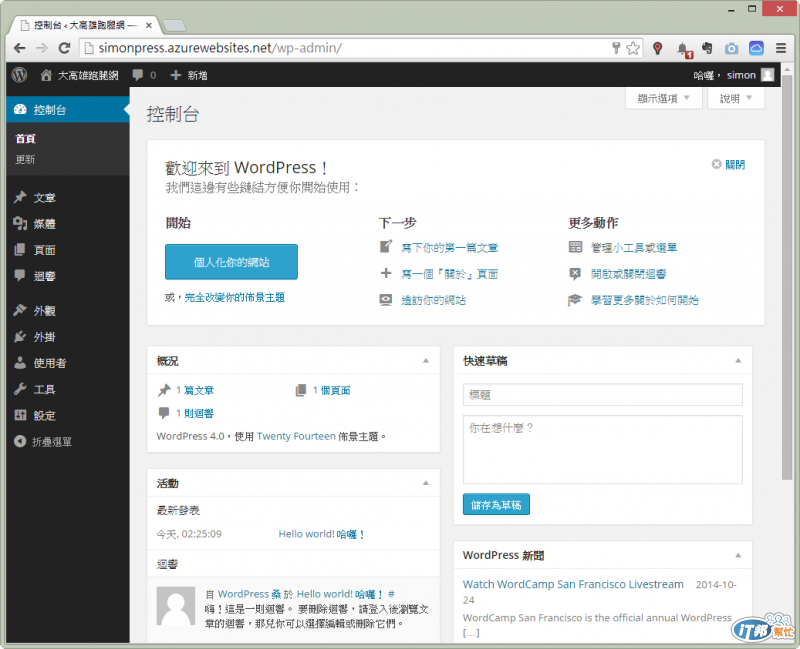Focus the 你在想什麼 draft textarea

pyautogui.click(x=603, y=450)
